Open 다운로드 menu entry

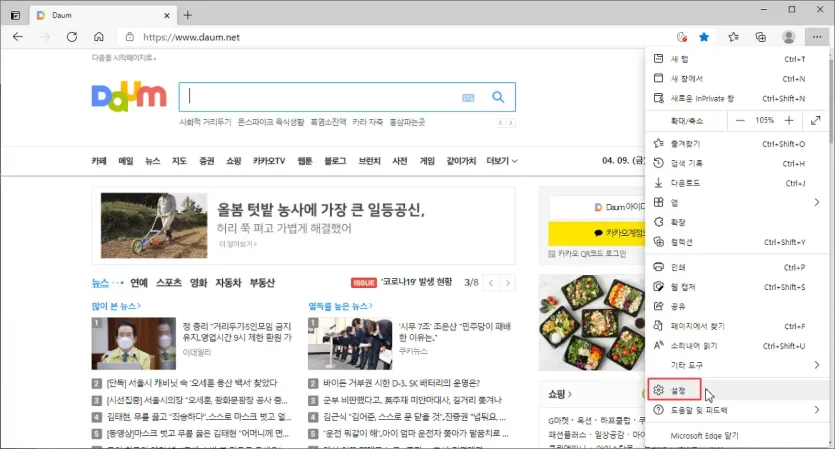(737, 183)
